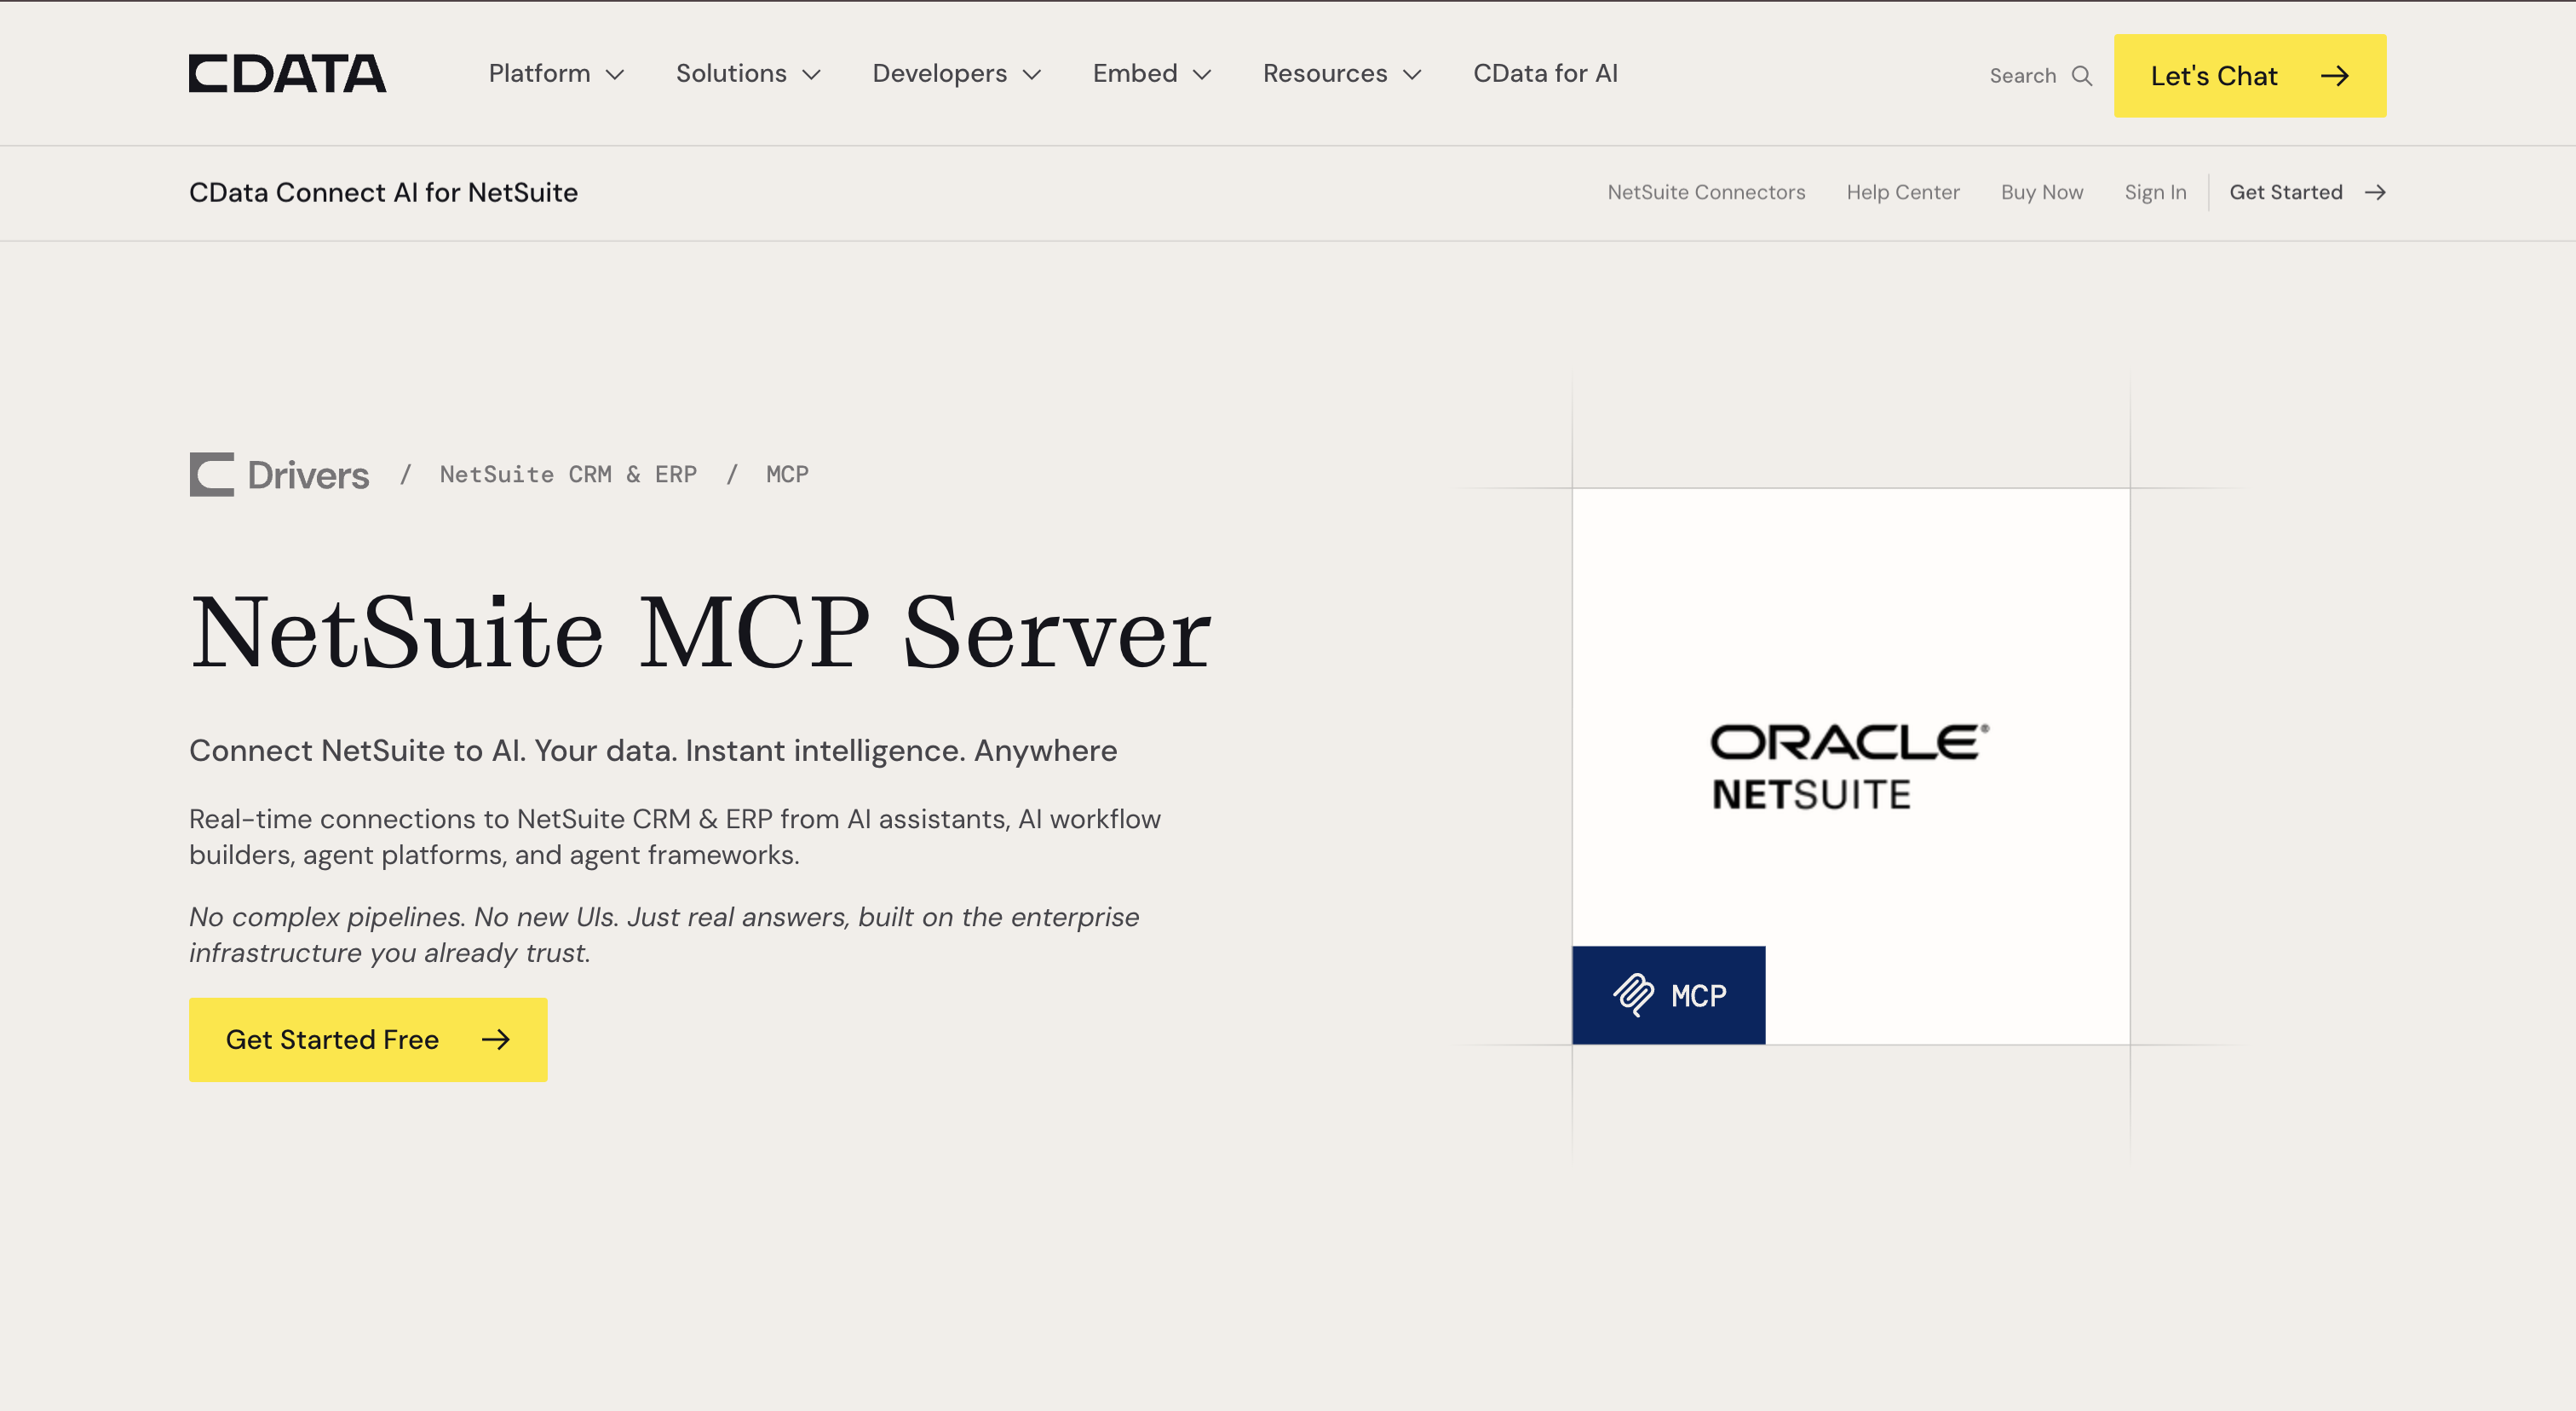The width and height of the screenshot is (2576, 1411).
Task: Click the NetSuite MCP Server heading
Action: (700, 632)
